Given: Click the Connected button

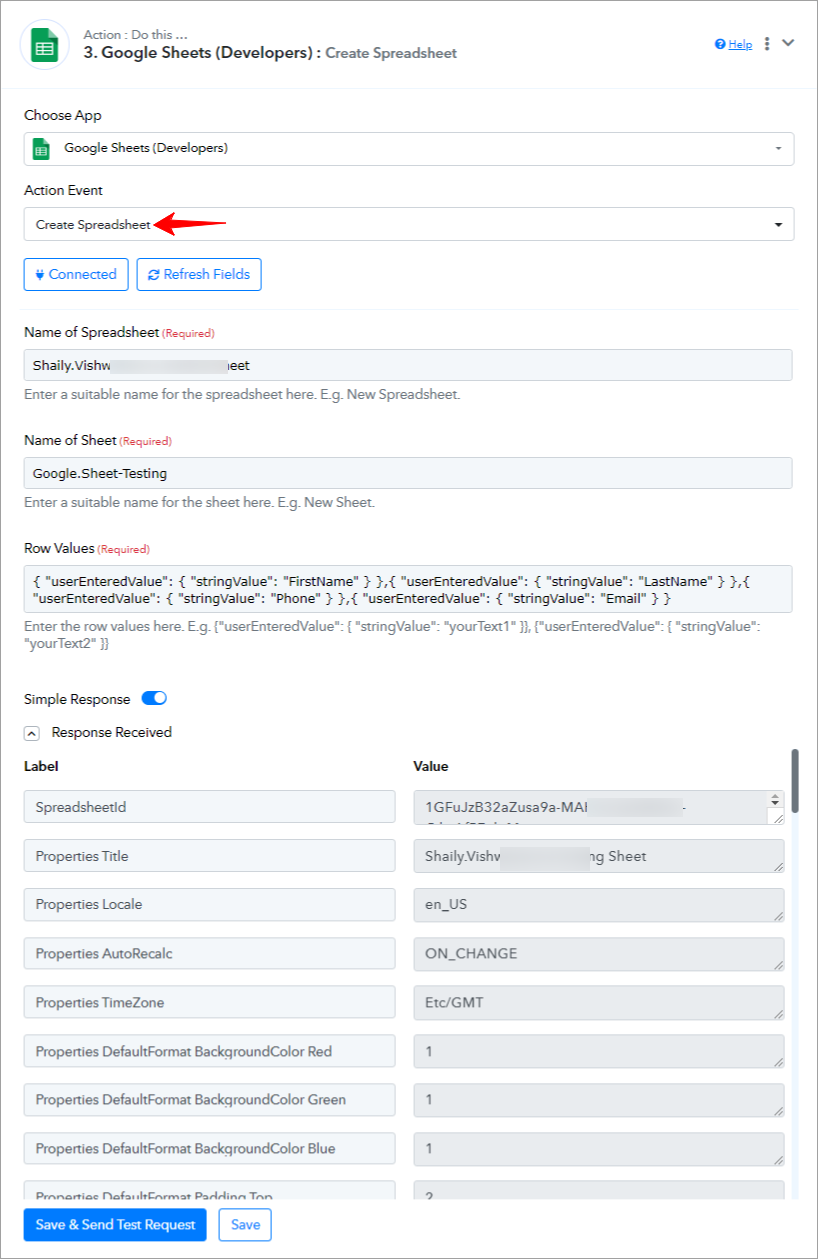Looking at the screenshot, I should [76, 274].
